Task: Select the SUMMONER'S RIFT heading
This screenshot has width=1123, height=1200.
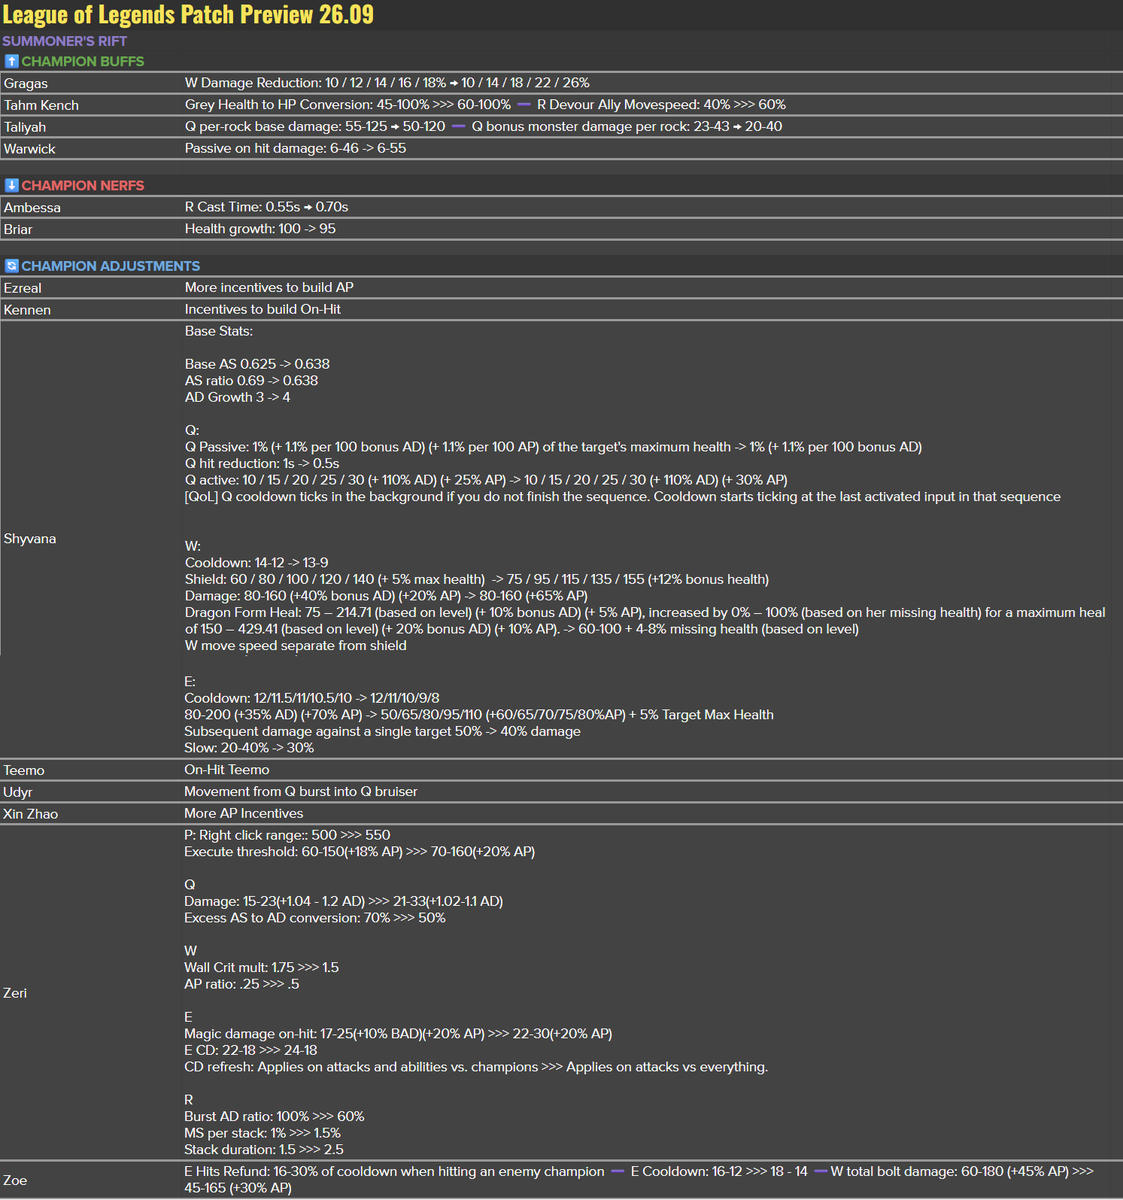Action: tap(65, 41)
